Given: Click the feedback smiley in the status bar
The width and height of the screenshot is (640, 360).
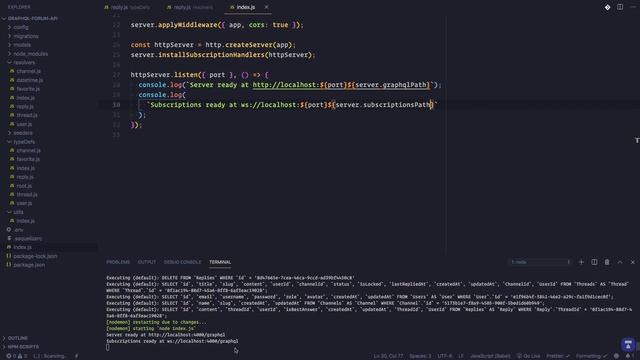Looking at the screenshot, I should point(616,356).
